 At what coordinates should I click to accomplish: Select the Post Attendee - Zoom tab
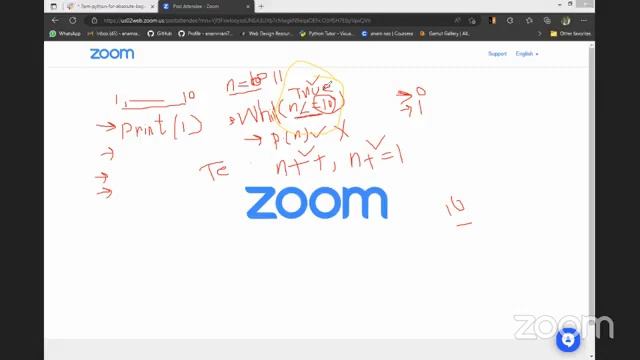[x=206, y=7]
